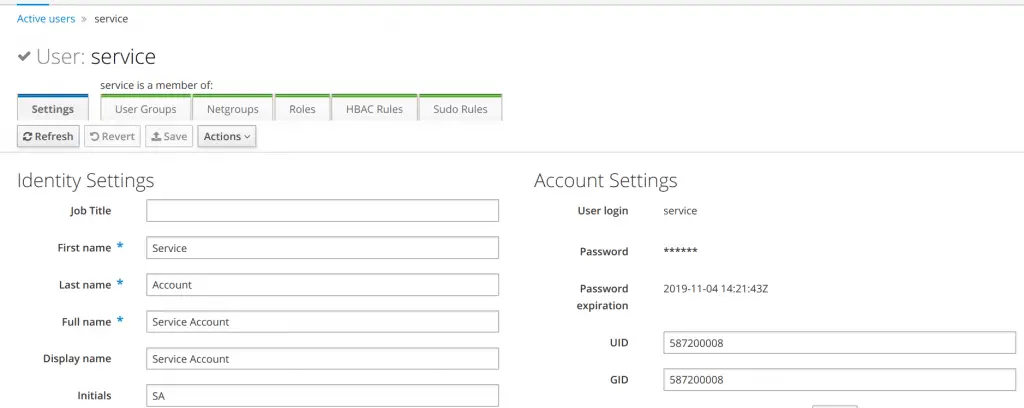Click the Revert button
Viewport: 1024px width, 408px height.
[x=112, y=136]
